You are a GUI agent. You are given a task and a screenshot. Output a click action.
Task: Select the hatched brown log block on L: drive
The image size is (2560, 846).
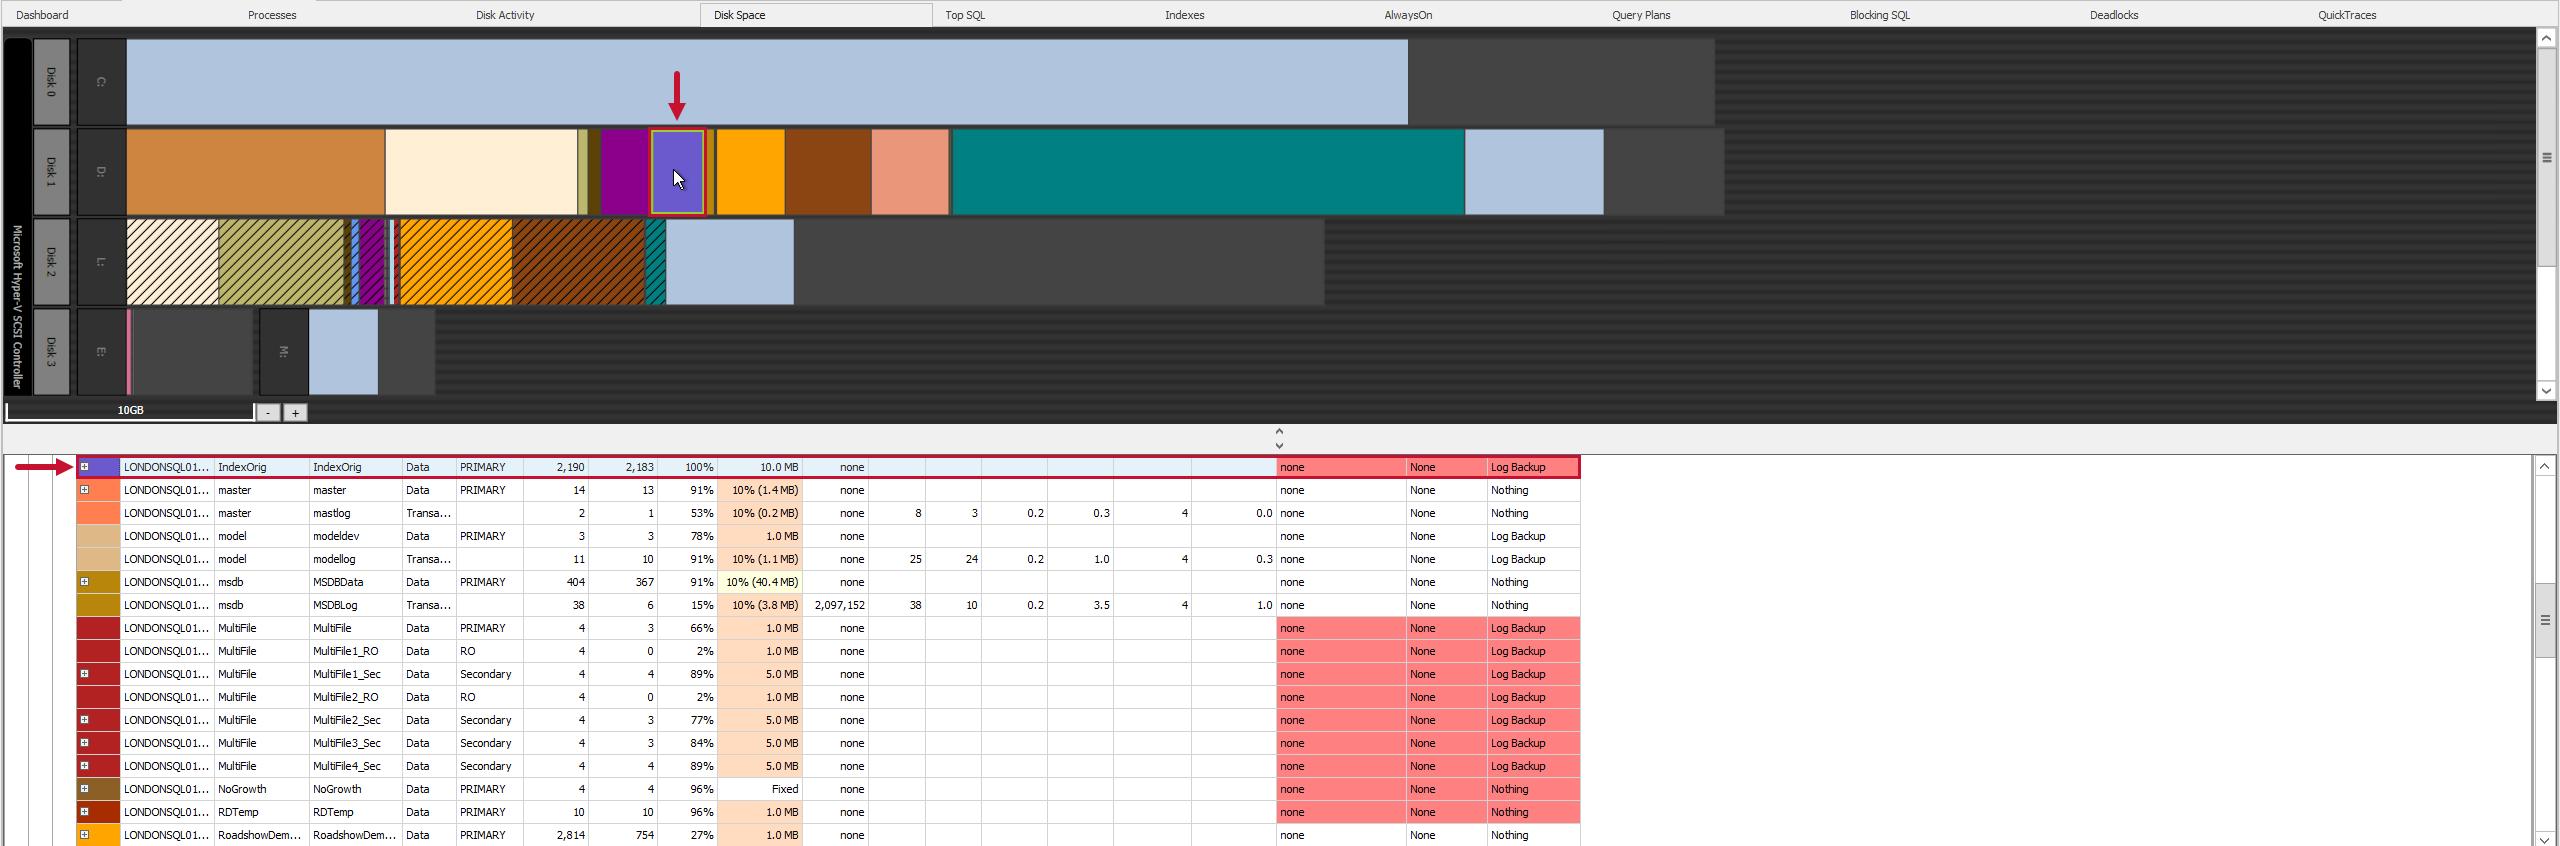[x=579, y=262]
